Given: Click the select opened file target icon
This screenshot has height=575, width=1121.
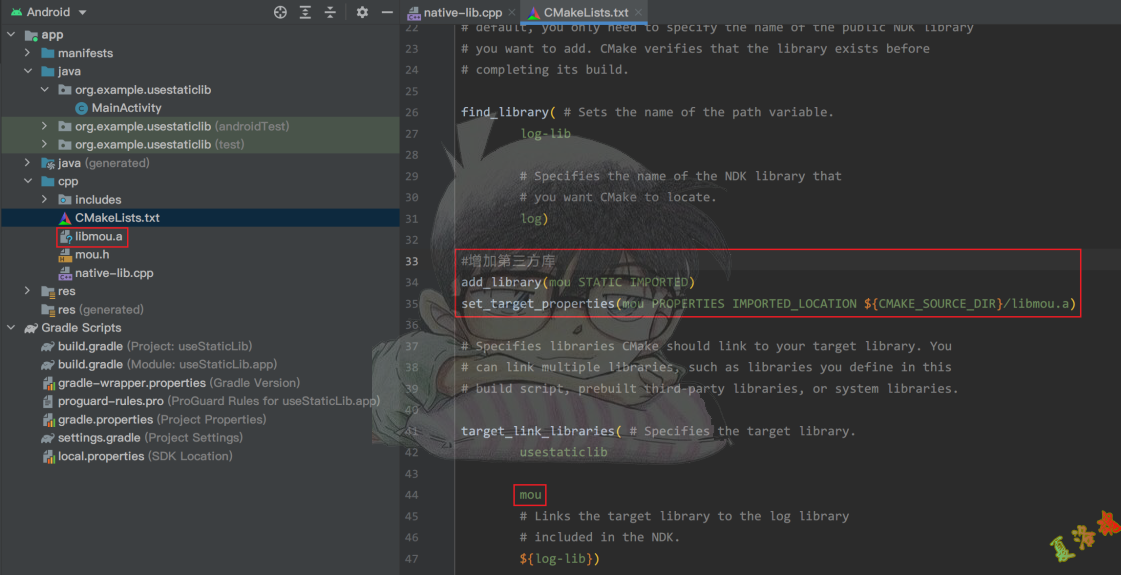Looking at the screenshot, I should click(280, 12).
